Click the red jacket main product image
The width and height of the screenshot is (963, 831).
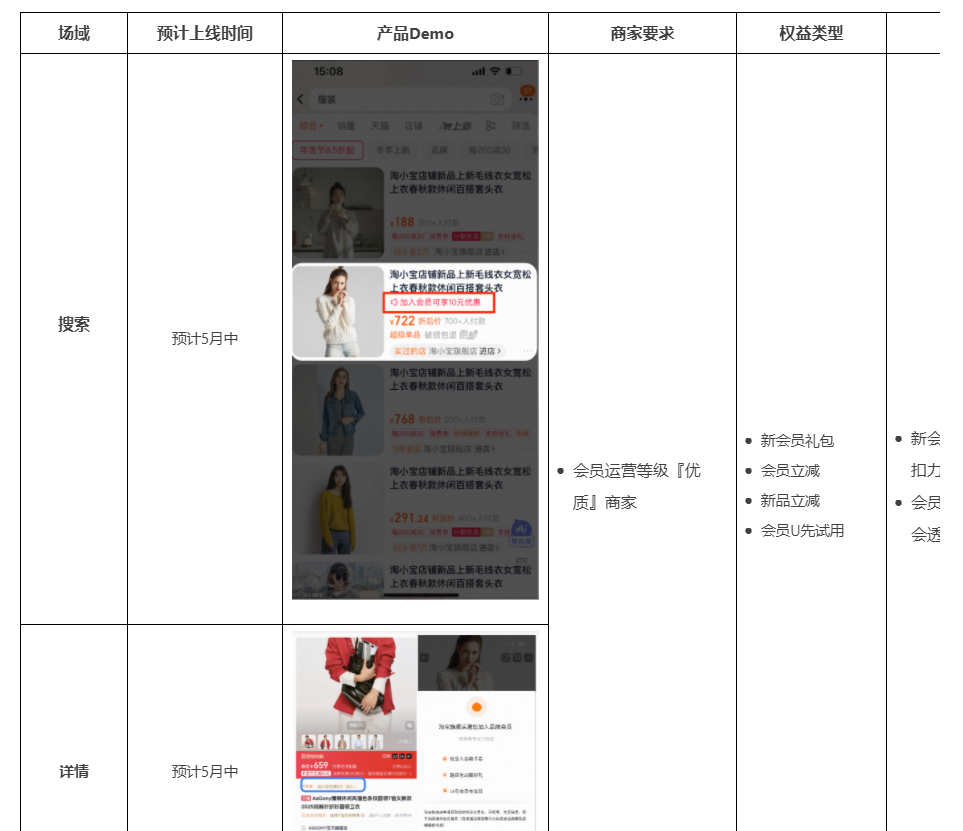click(356, 685)
